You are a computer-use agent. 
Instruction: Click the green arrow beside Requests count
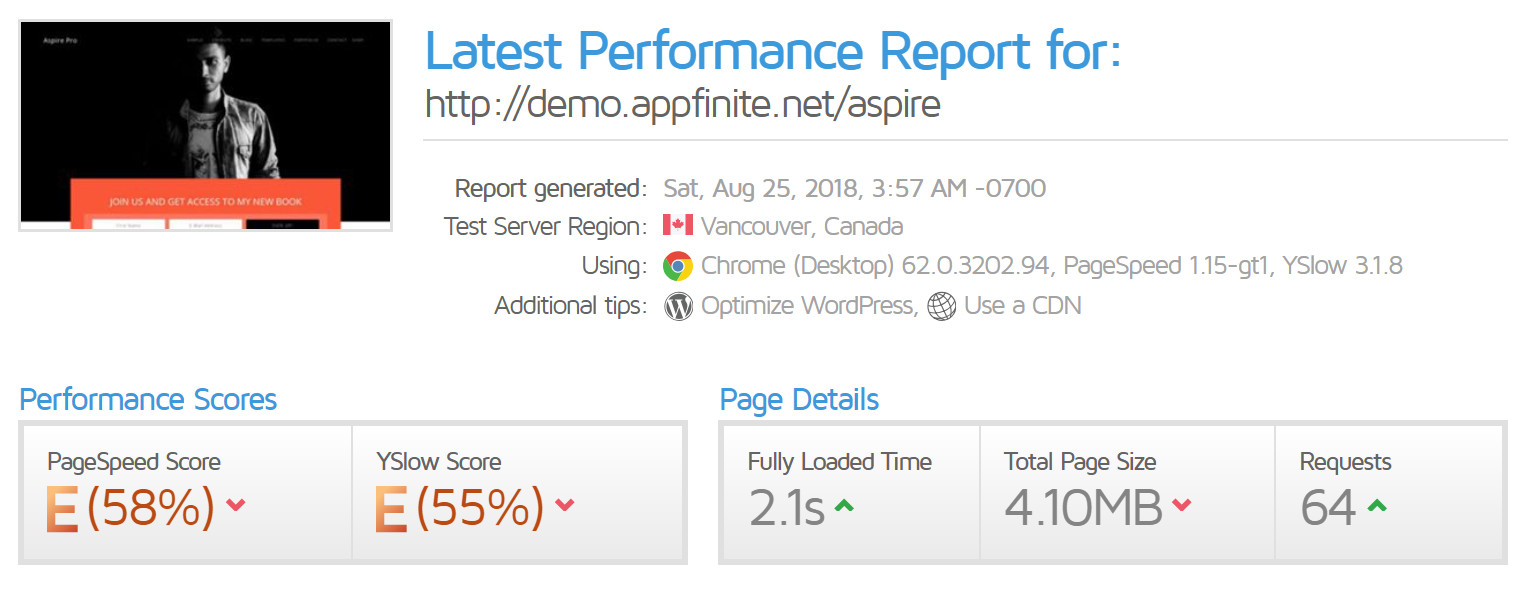[1377, 506]
